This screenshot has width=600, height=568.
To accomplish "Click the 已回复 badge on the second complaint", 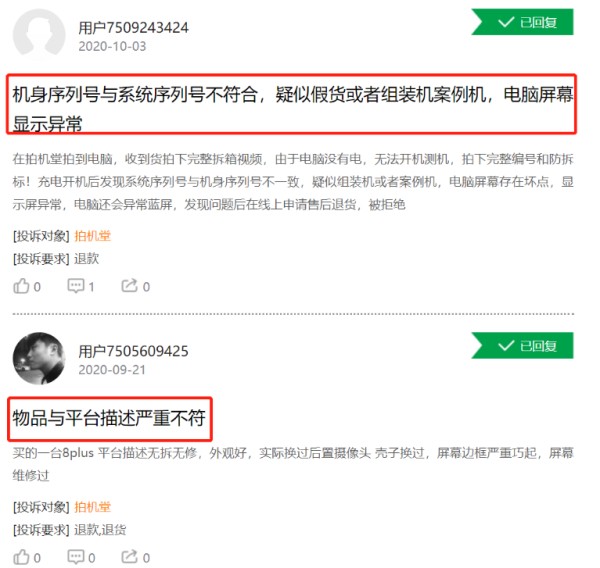I will point(522,346).
